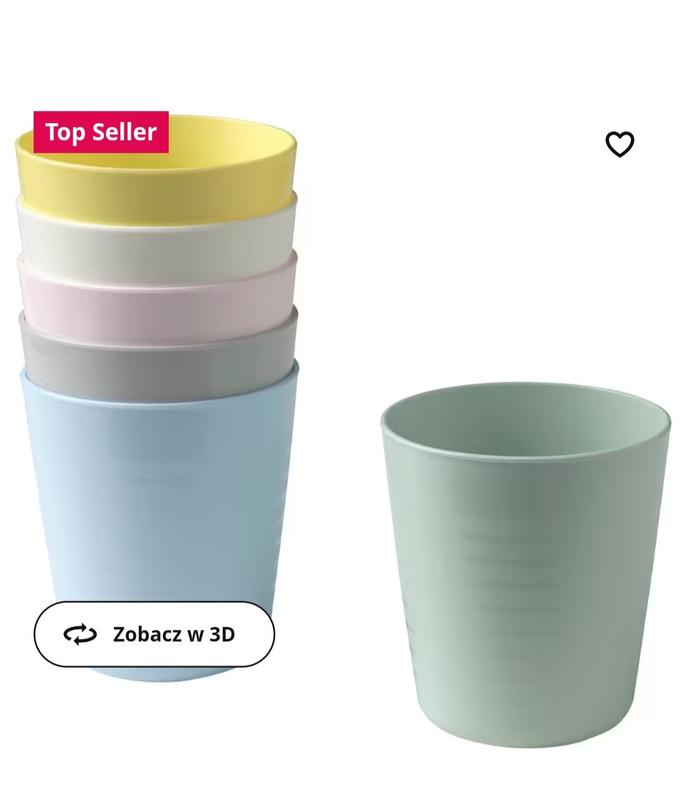Screen dimensions: 685x800
Task: Click the 'Zobacz w 3D' text label
Action: [x=174, y=634]
